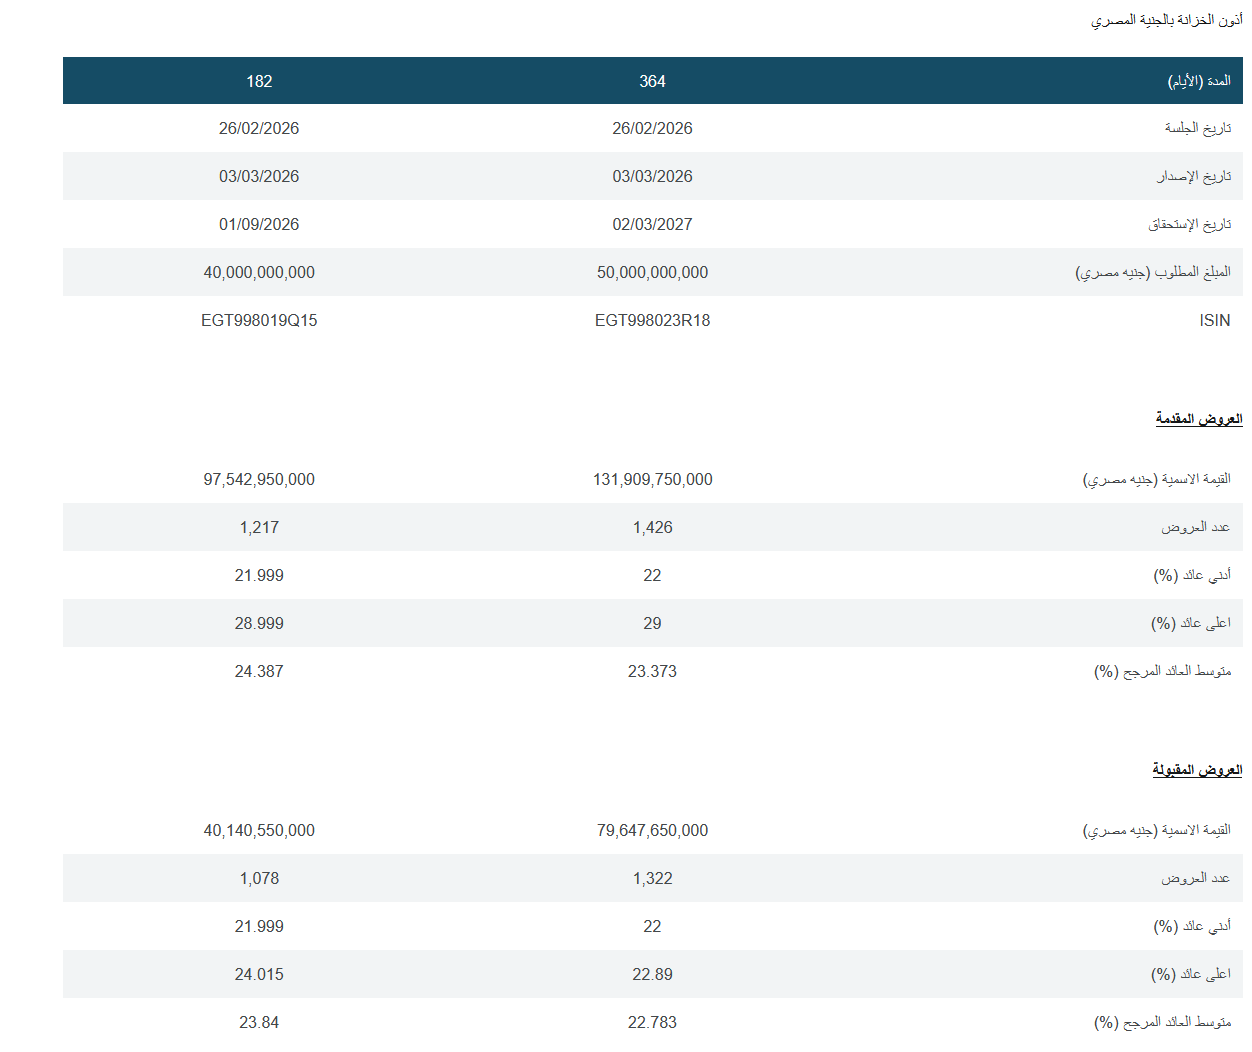Click the ISIN row label

[1214, 320]
